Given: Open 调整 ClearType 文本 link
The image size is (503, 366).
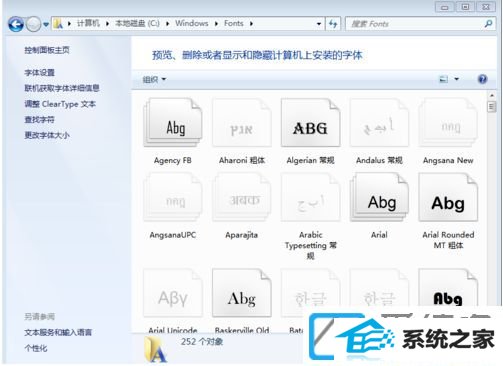Looking at the screenshot, I should (x=60, y=104).
